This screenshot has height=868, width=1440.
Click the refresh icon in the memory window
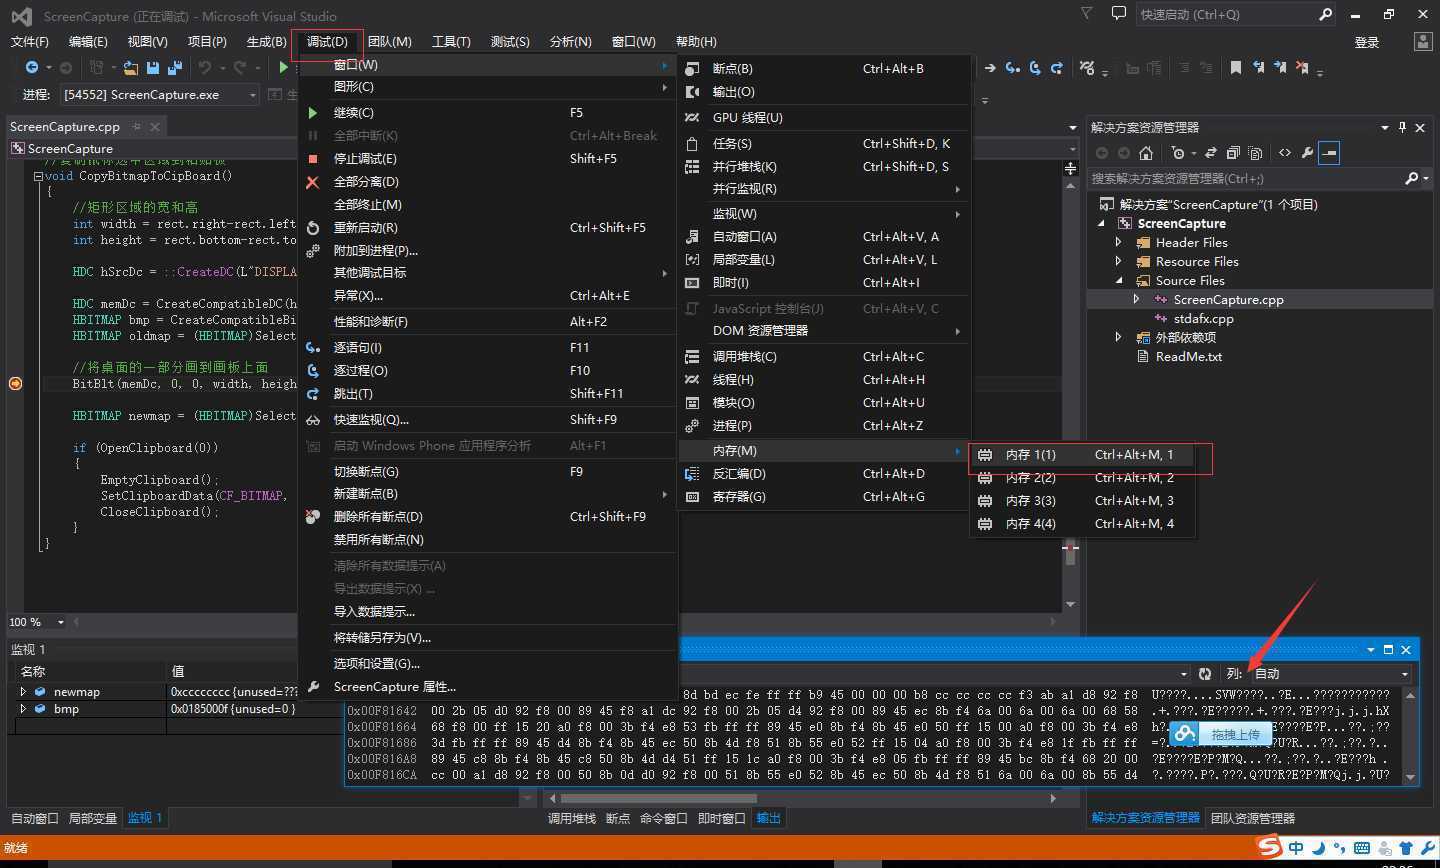[x=1205, y=674]
